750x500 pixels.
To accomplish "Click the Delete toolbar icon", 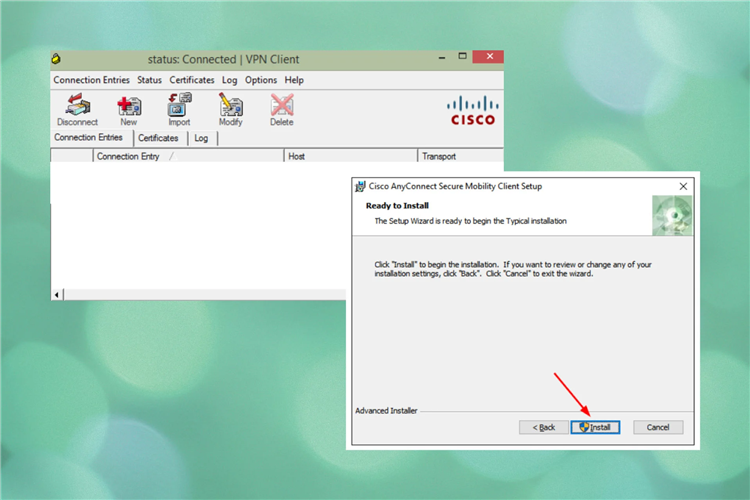I will pyautogui.click(x=282, y=110).
